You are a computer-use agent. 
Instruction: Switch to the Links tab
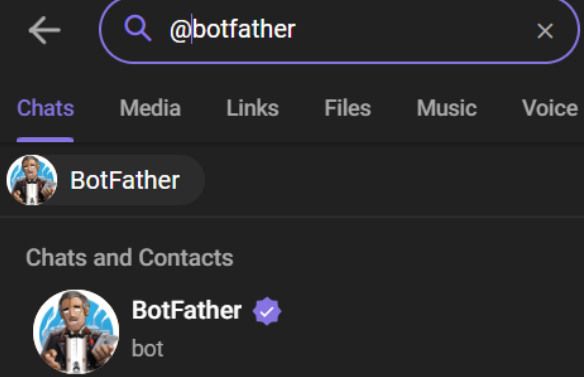253,108
